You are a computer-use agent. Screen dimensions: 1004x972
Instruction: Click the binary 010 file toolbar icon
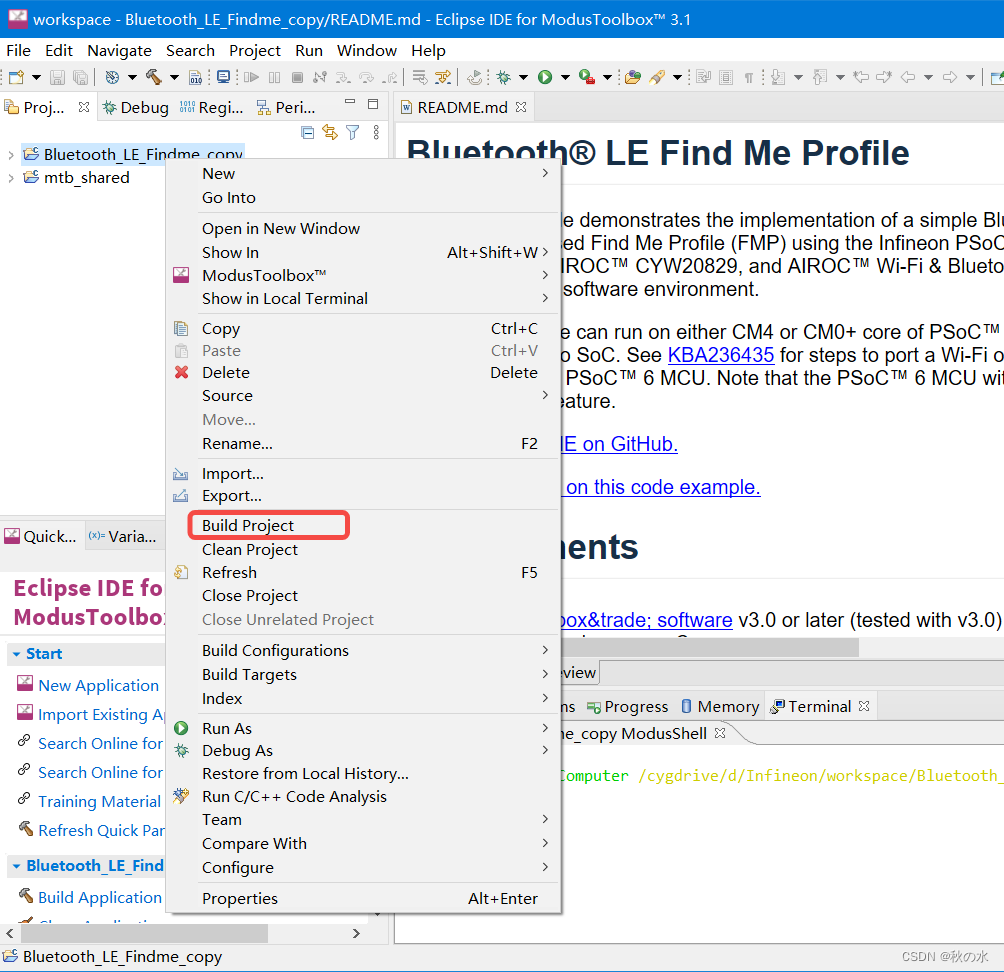196,77
